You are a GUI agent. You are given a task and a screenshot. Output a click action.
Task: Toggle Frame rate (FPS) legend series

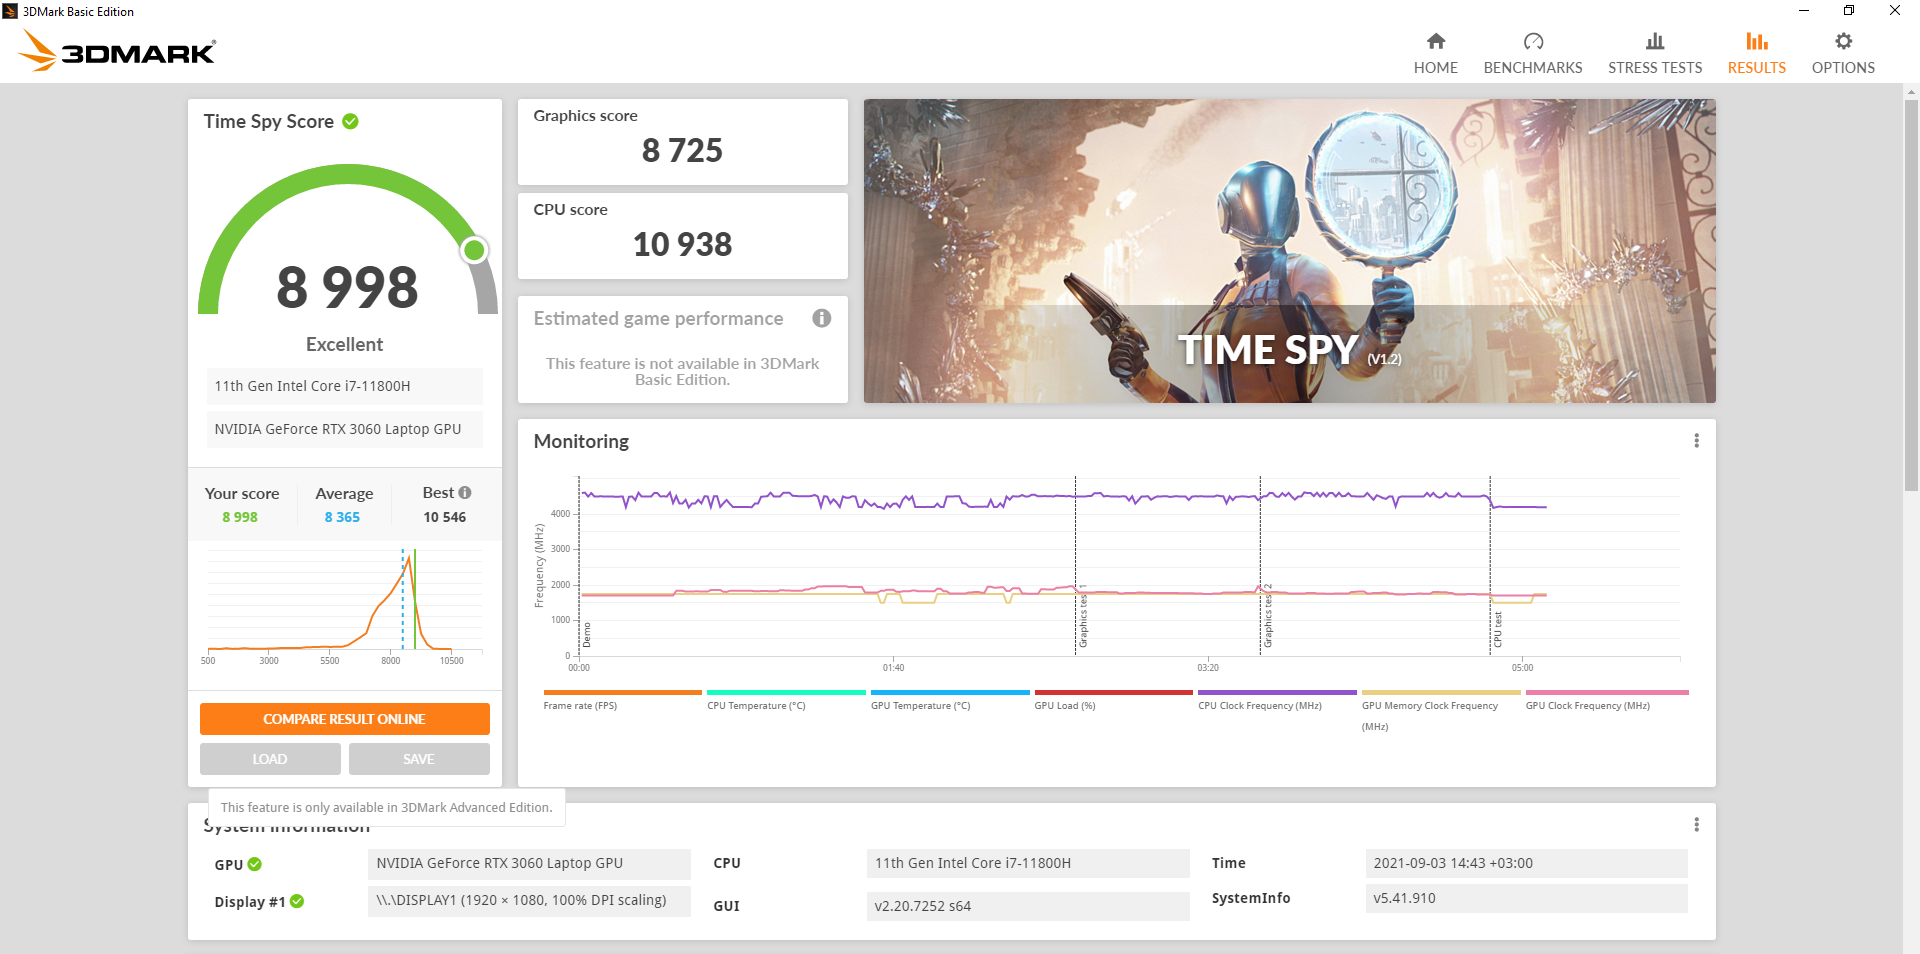pyautogui.click(x=622, y=699)
